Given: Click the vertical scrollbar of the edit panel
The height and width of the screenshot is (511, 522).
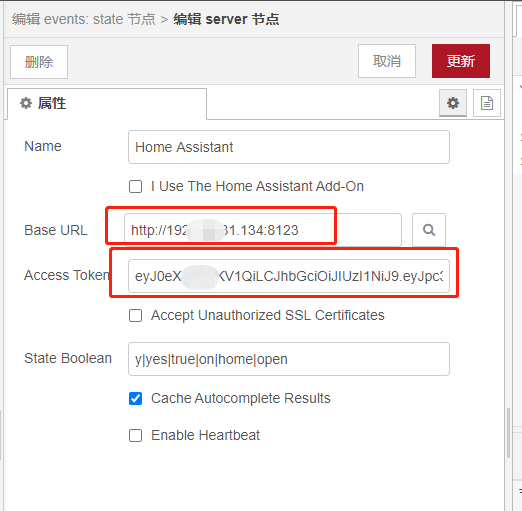Looking at the screenshot, I should 508,433.
